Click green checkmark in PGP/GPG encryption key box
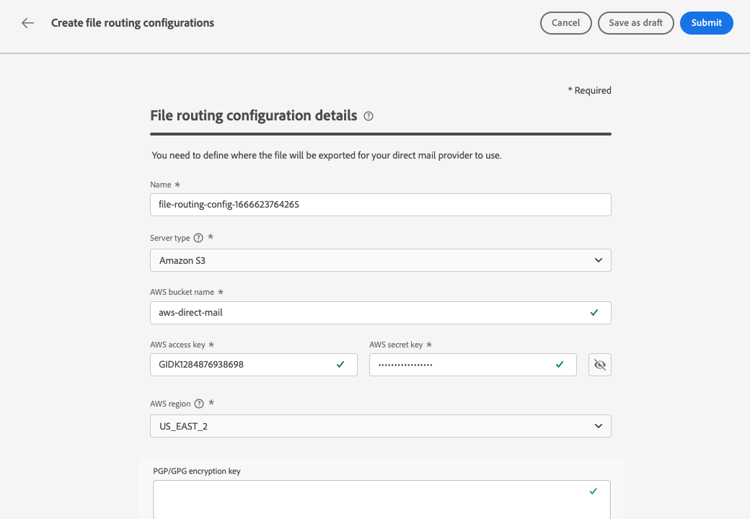The width and height of the screenshot is (750, 519). (593, 491)
